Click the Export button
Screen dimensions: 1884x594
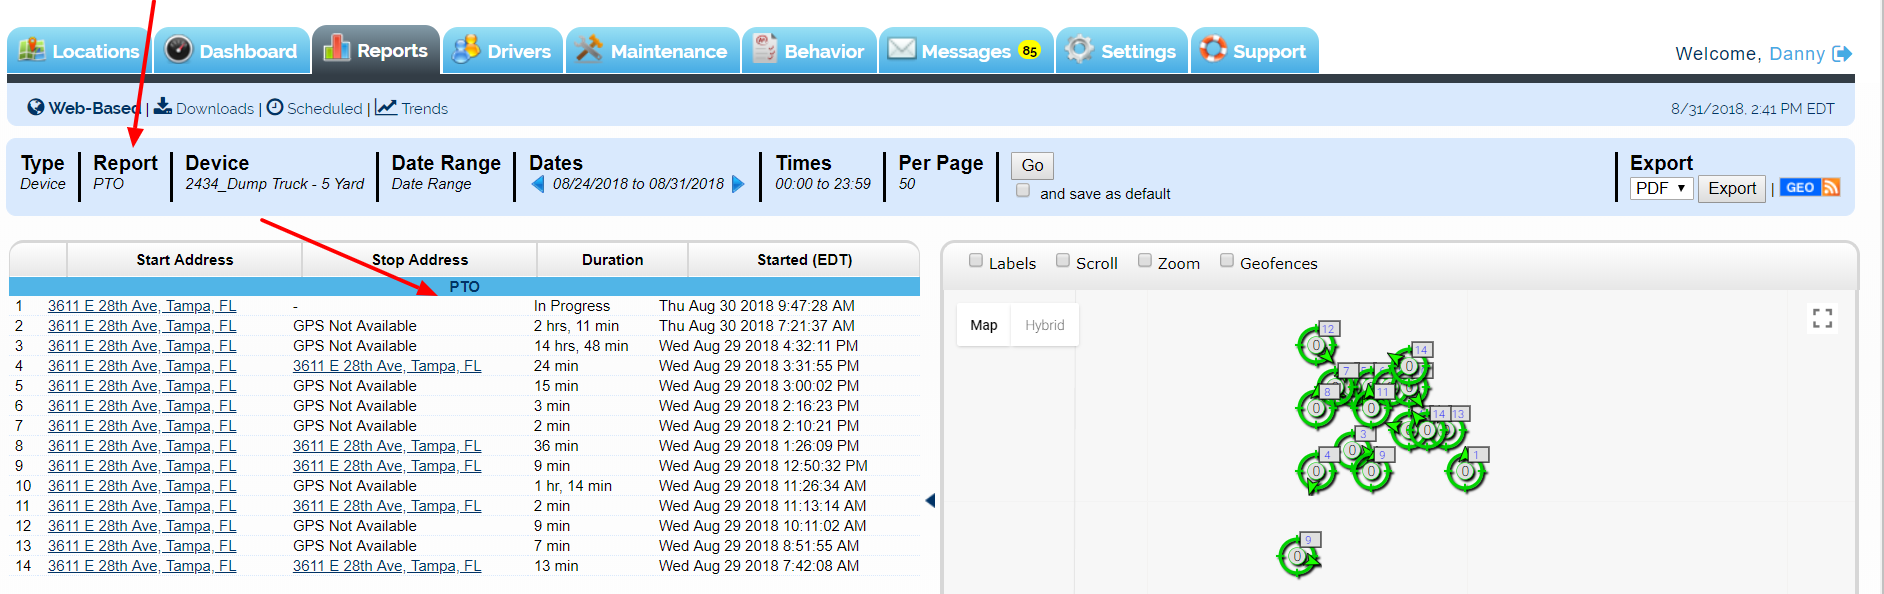pyautogui.click(x=1732, y=188)
